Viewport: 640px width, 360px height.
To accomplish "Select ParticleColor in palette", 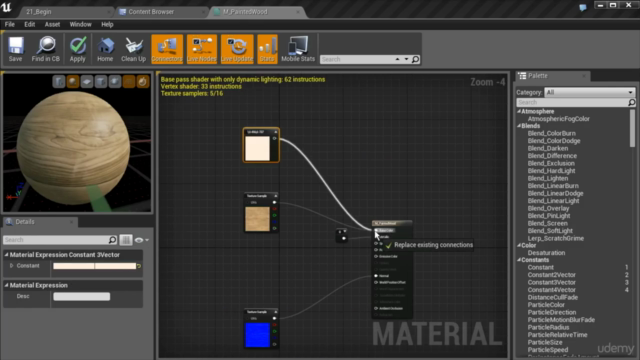I will 546,305.
